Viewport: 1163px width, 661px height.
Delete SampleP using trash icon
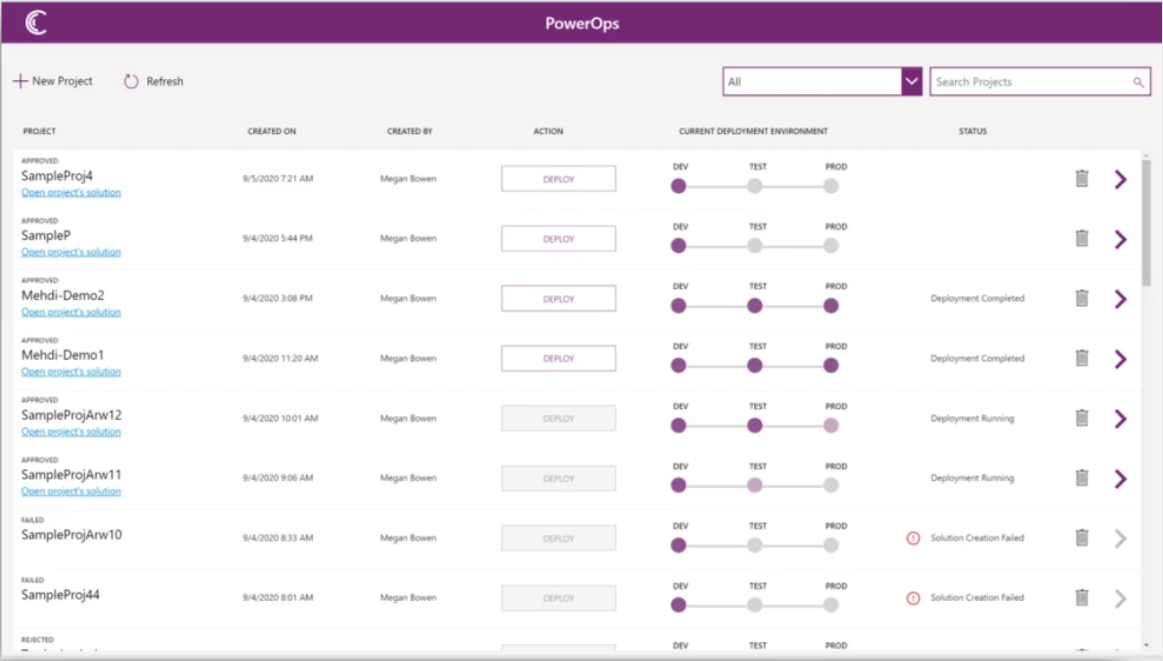point(1082,238)
